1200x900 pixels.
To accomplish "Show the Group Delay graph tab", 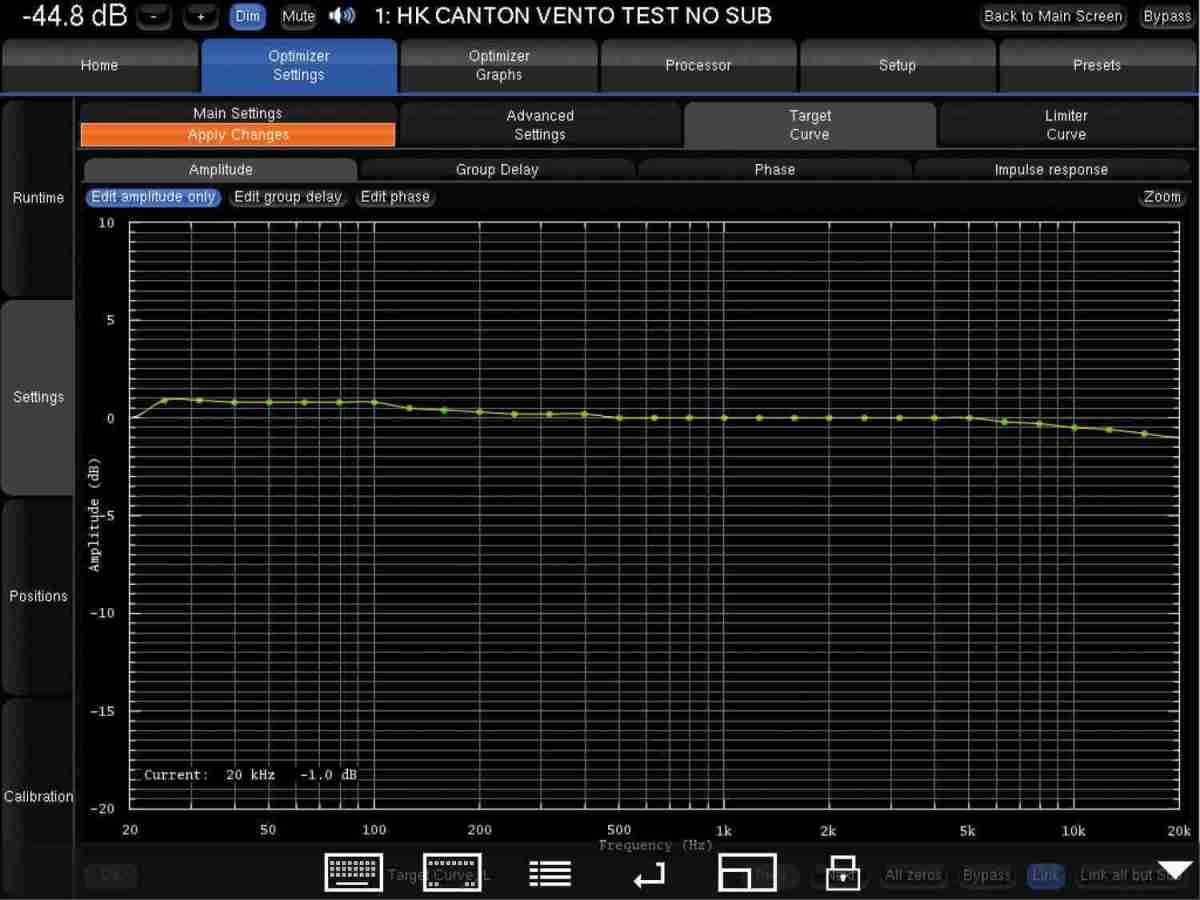I will 497,170.
